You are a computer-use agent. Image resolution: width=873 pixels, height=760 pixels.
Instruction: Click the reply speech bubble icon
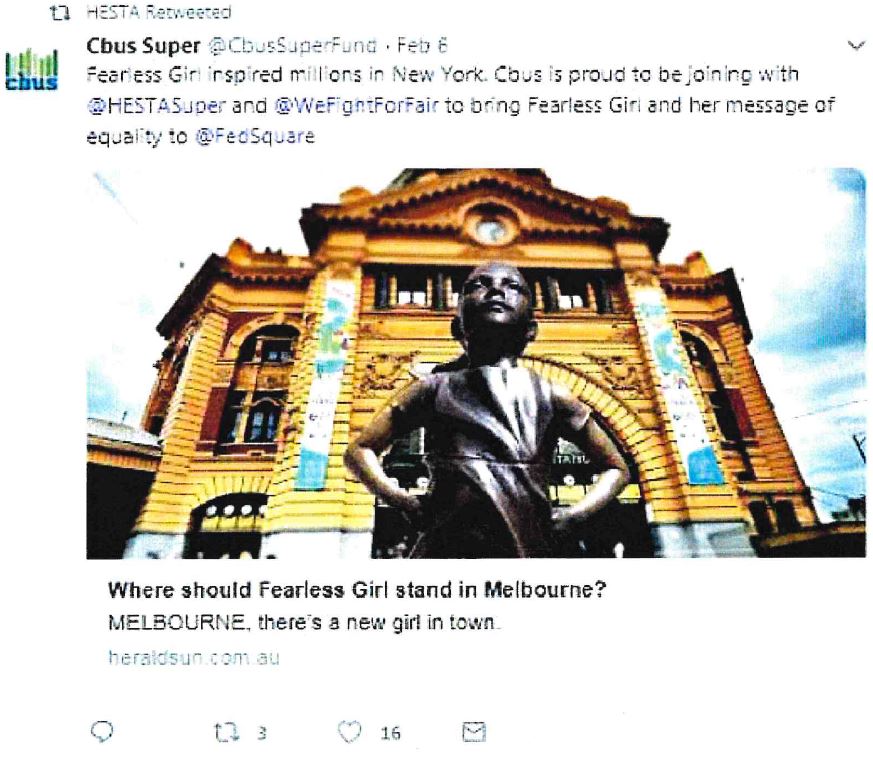(x=102, y=732)
